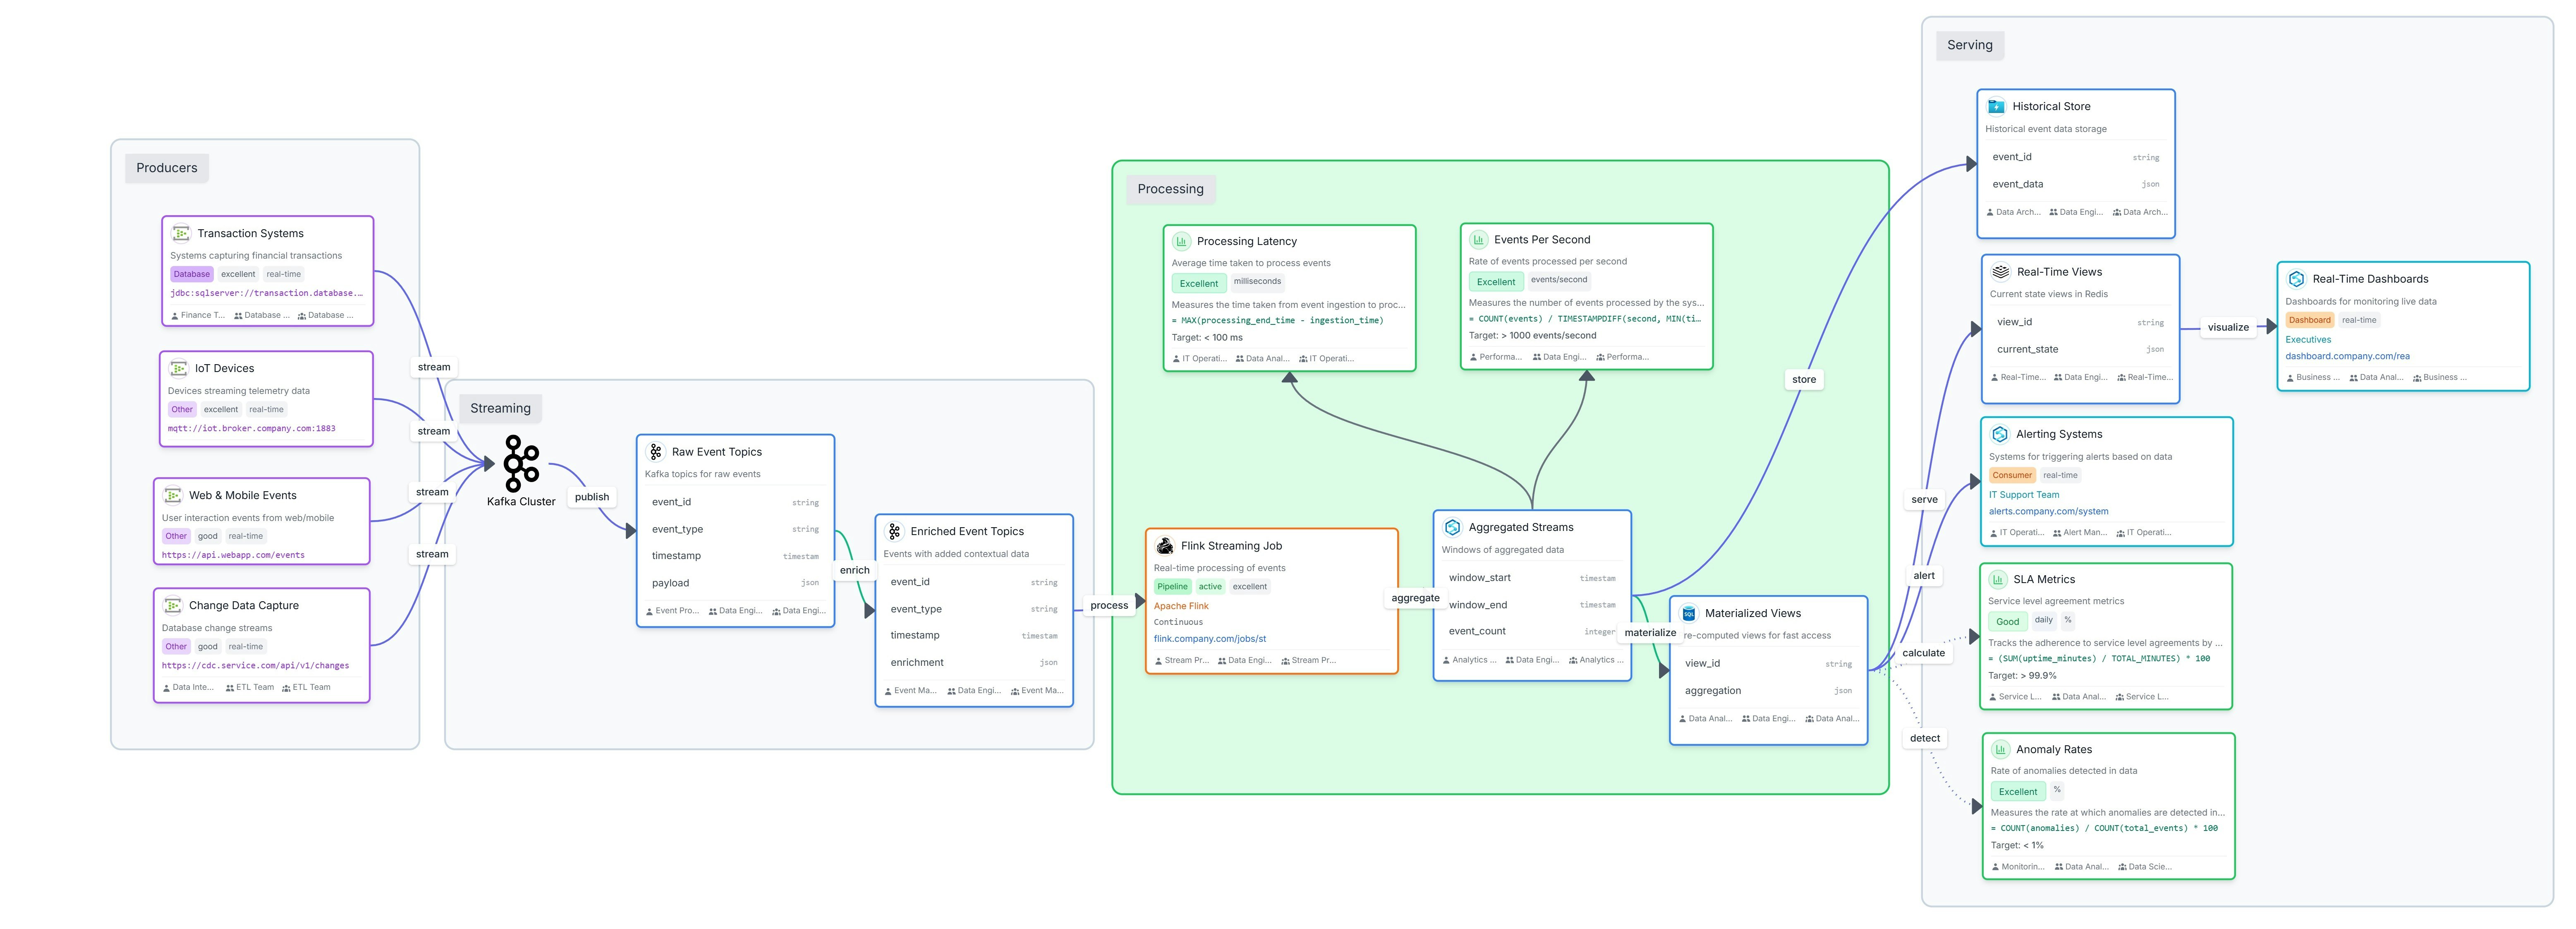
Task: Open the flink.company.com/jobs/st link
Action: point(1209,638)
